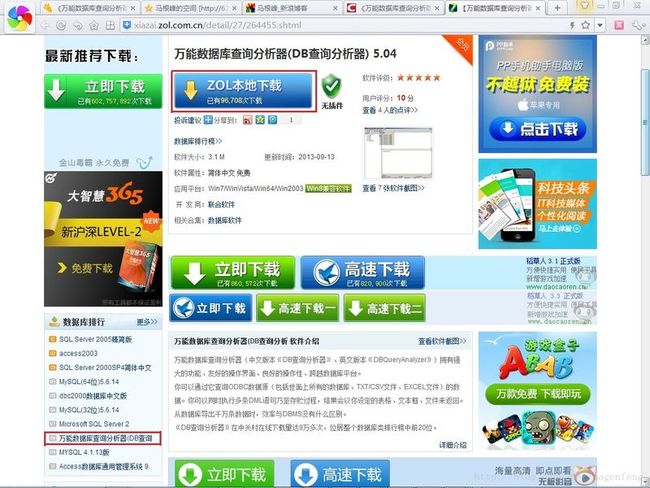This screenshot has width=650, height=488.
Task: Bookmark page with star in address bar
Action: point(585,25)
